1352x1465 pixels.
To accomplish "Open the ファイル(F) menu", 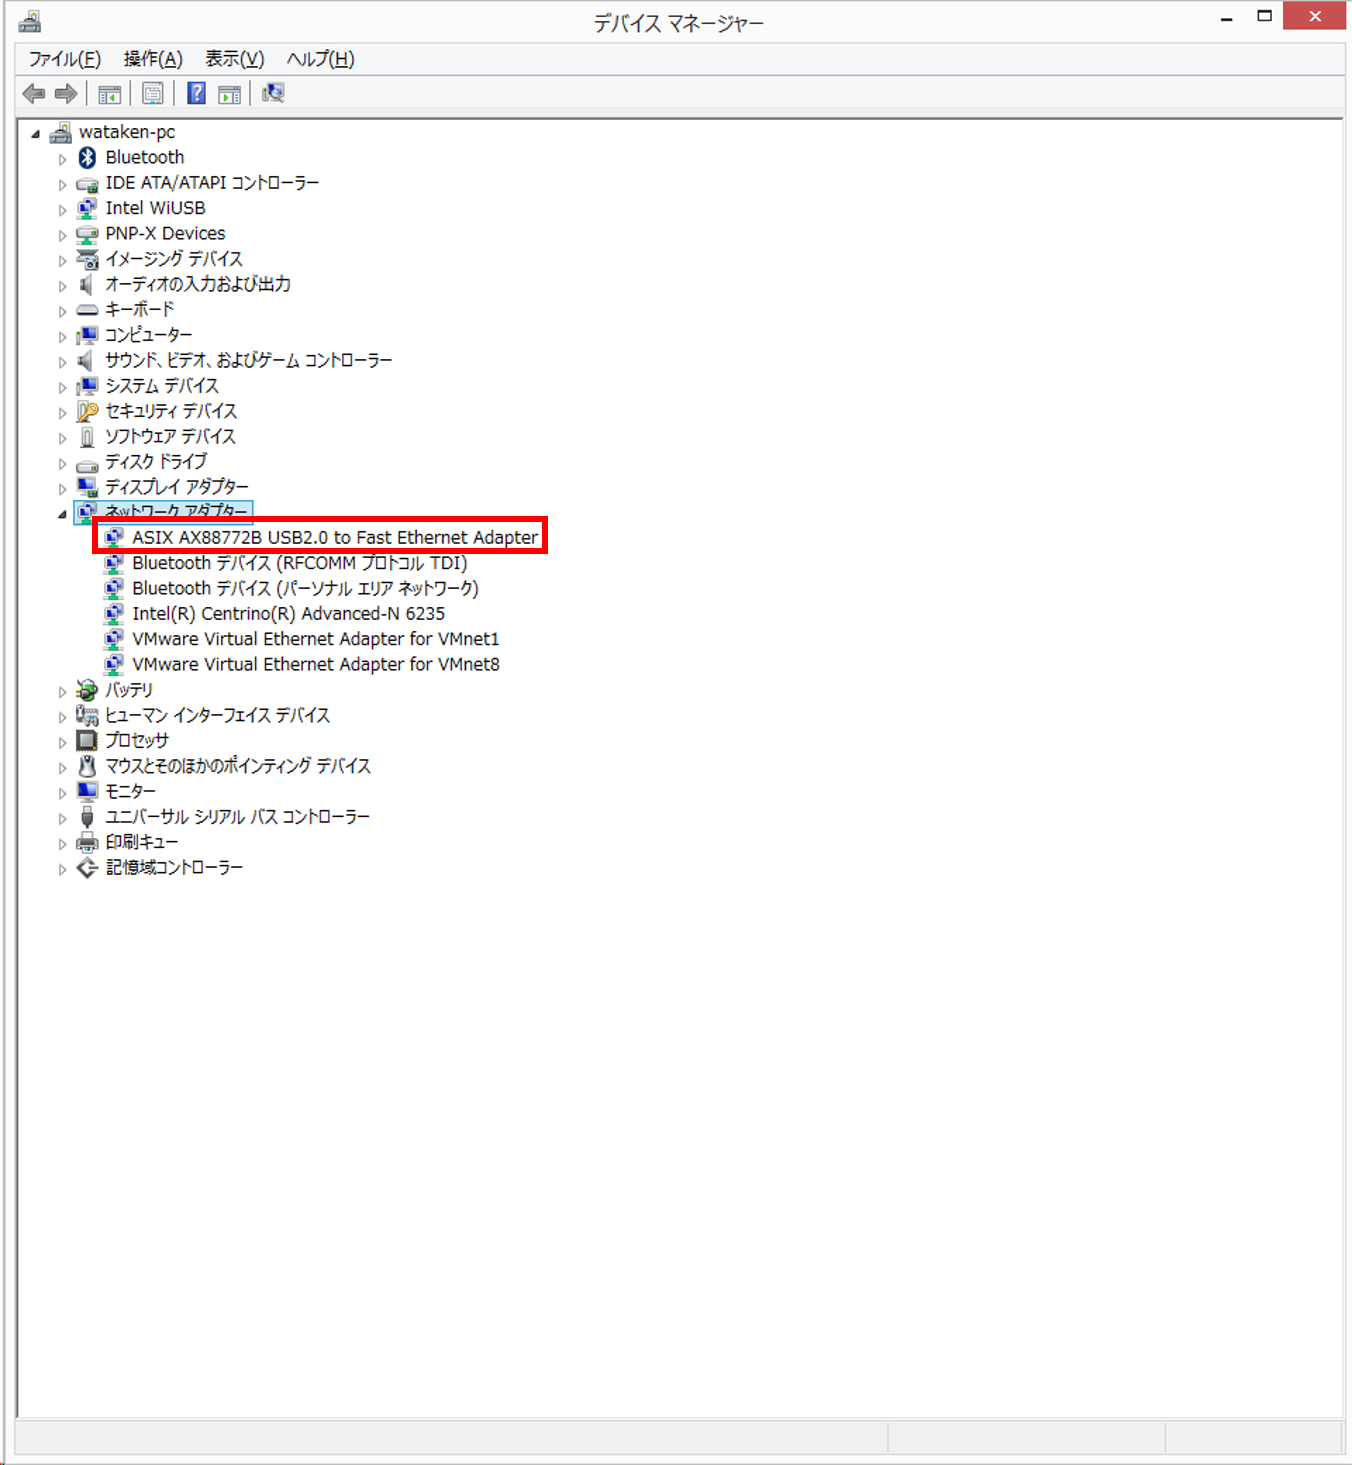I will point(65,59).
